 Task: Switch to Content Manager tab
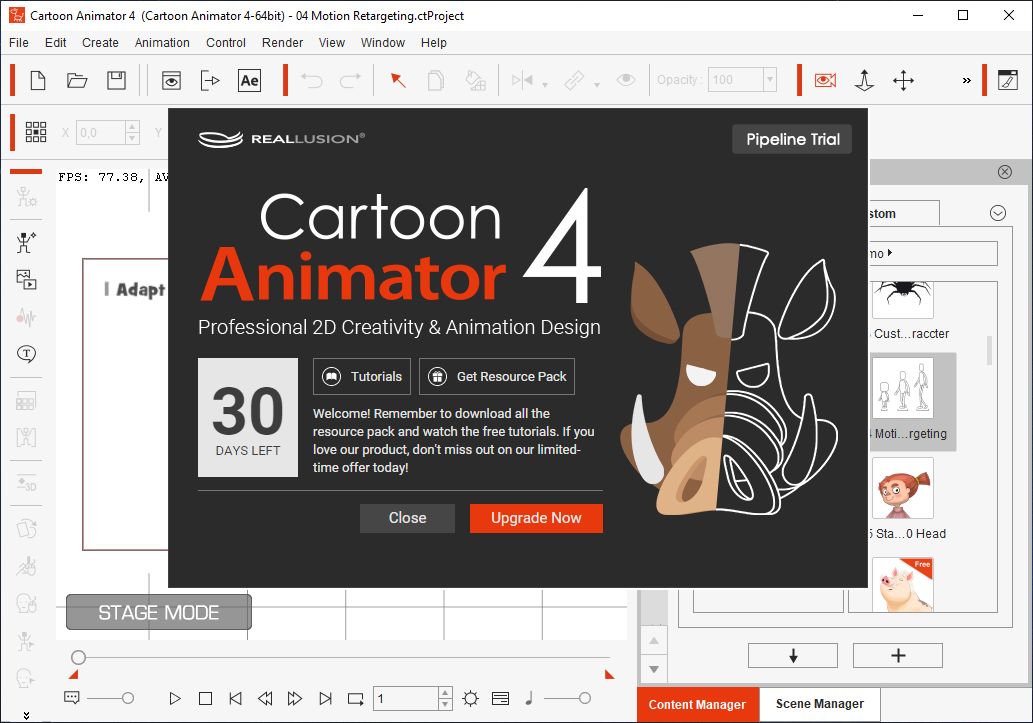[697, 705]
